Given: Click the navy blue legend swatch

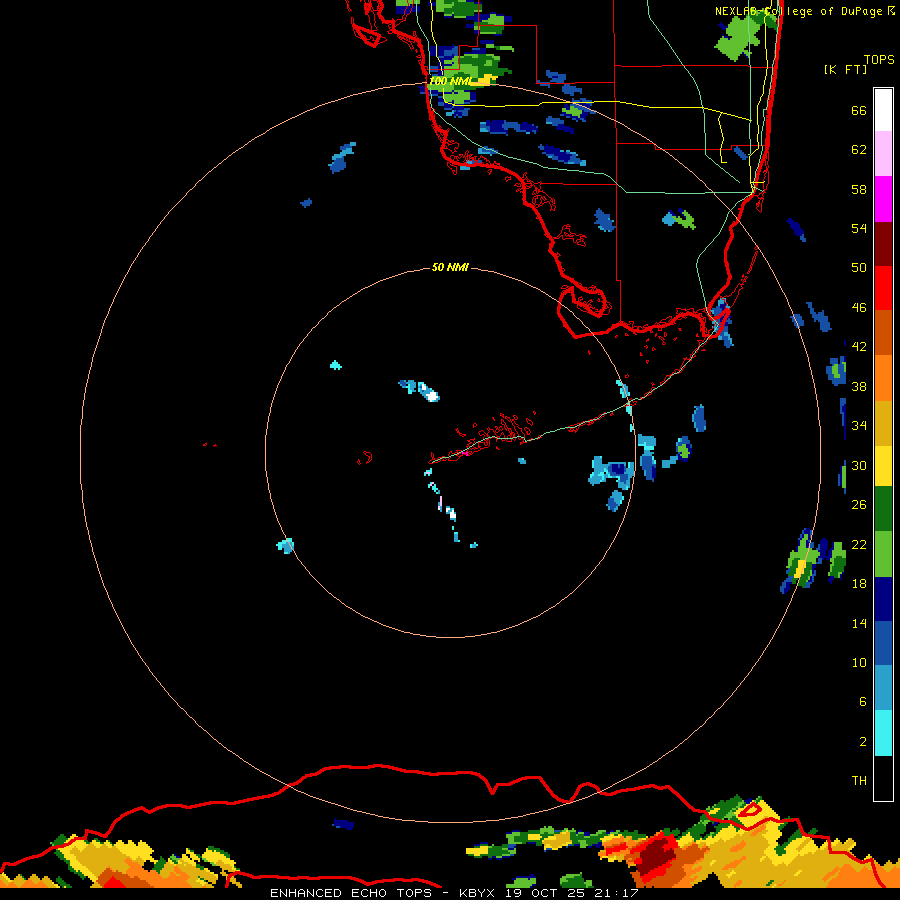Looking at the screenshot, I should click(883, 599).
